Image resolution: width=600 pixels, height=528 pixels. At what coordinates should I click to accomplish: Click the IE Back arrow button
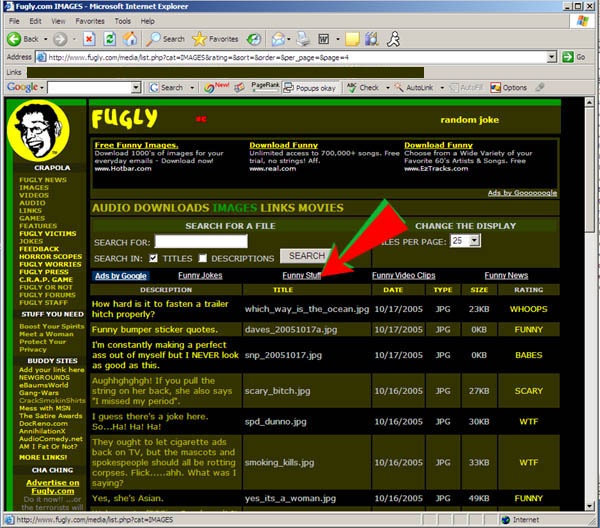coord(23,39)
